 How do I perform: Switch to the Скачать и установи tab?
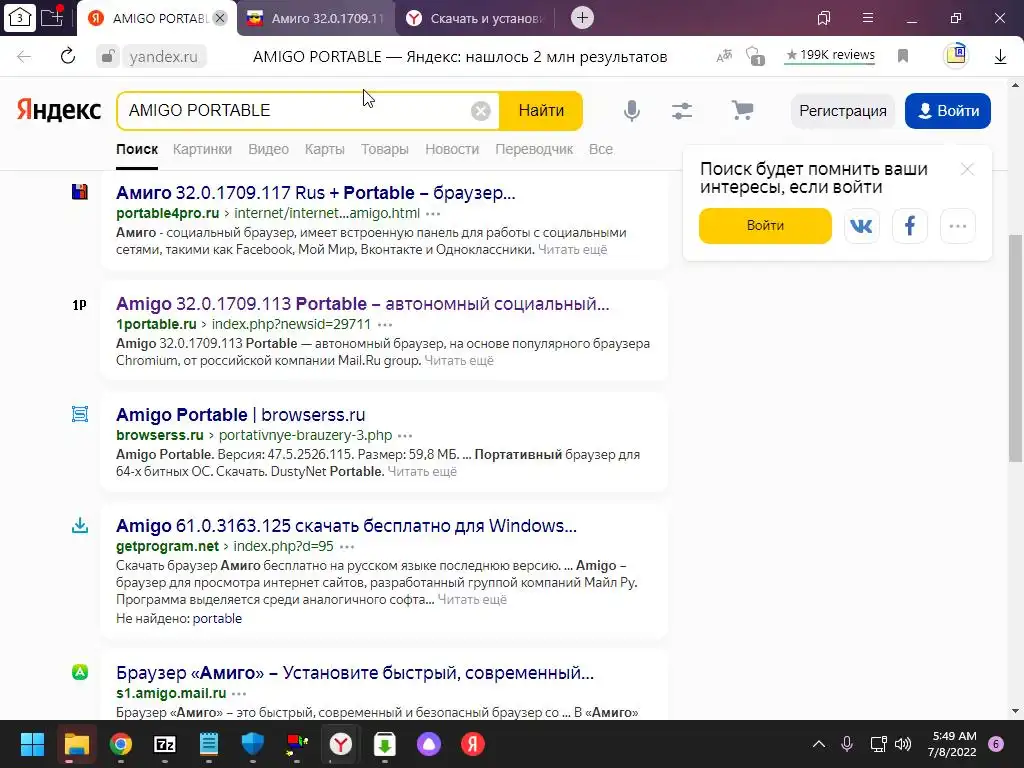tap(475, 18)
